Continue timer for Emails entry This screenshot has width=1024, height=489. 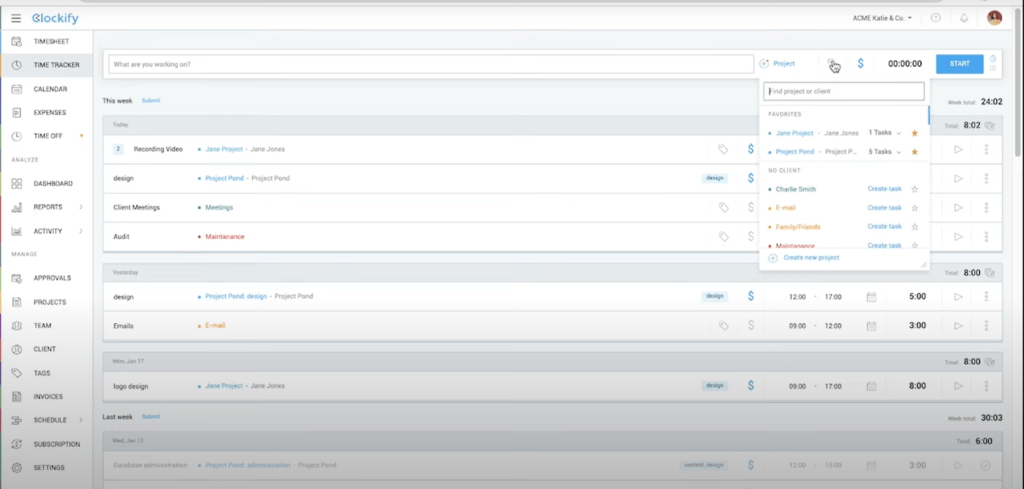958,326
